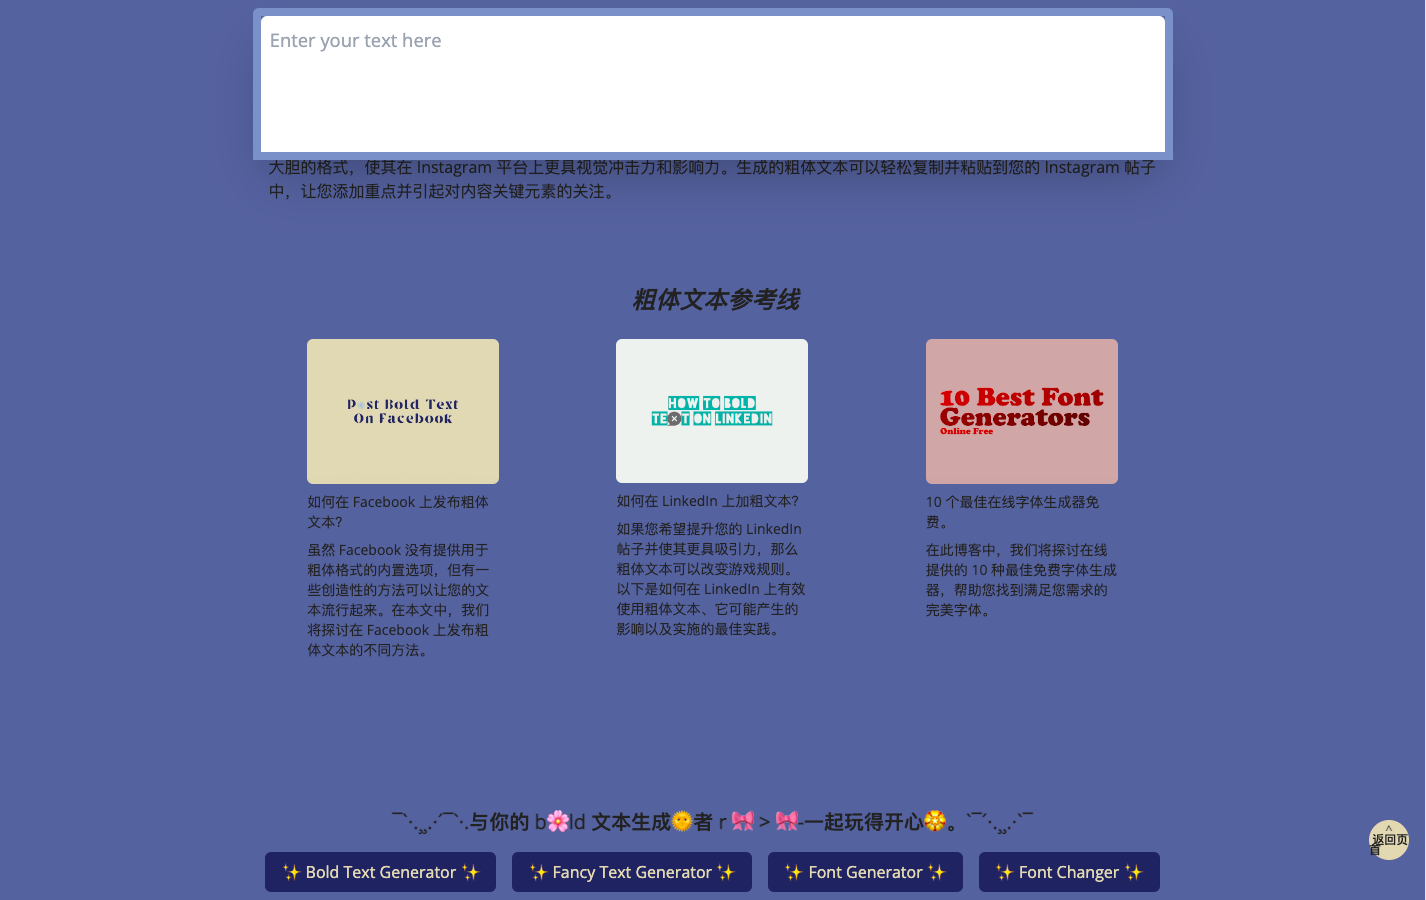Click the pink bow emoji in the footer text
This screenshot has width=1426, height=900.
pyautogui.click(x=741, y=822)
